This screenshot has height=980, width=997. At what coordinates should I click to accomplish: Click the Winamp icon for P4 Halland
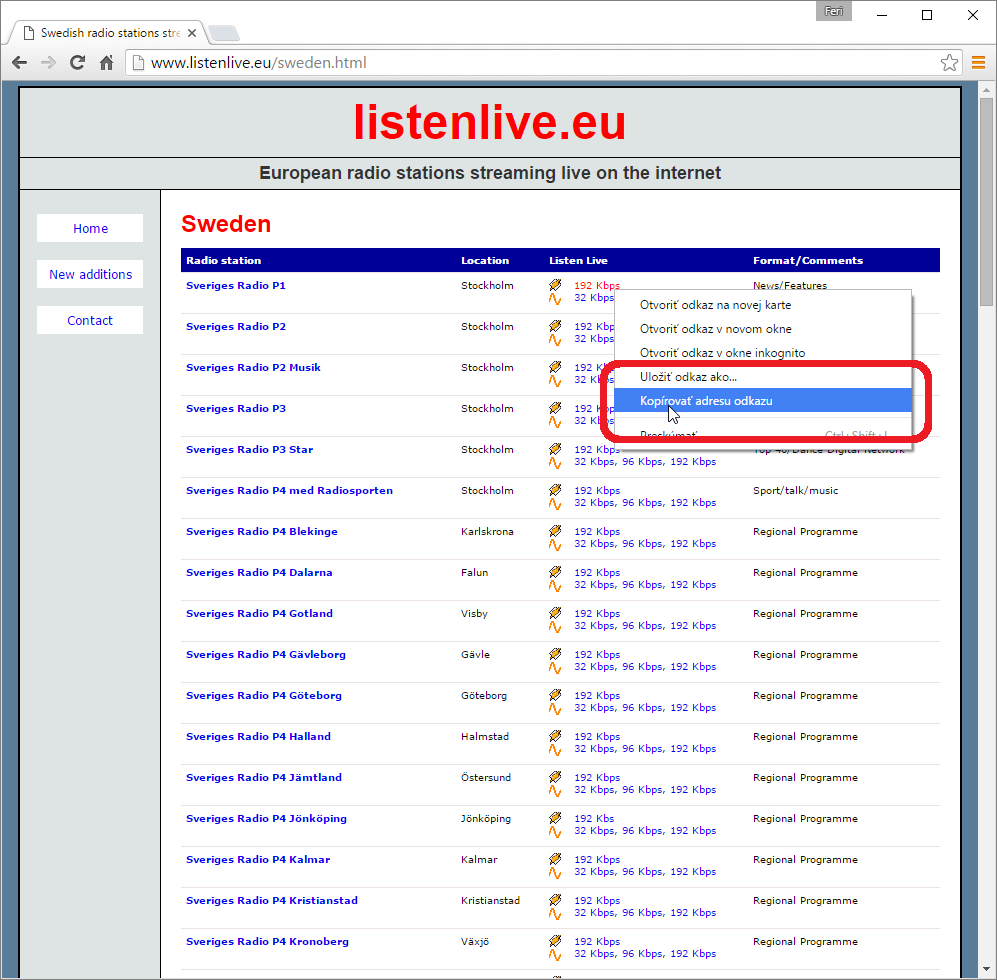pyautogui.click(x=555, y=736)
